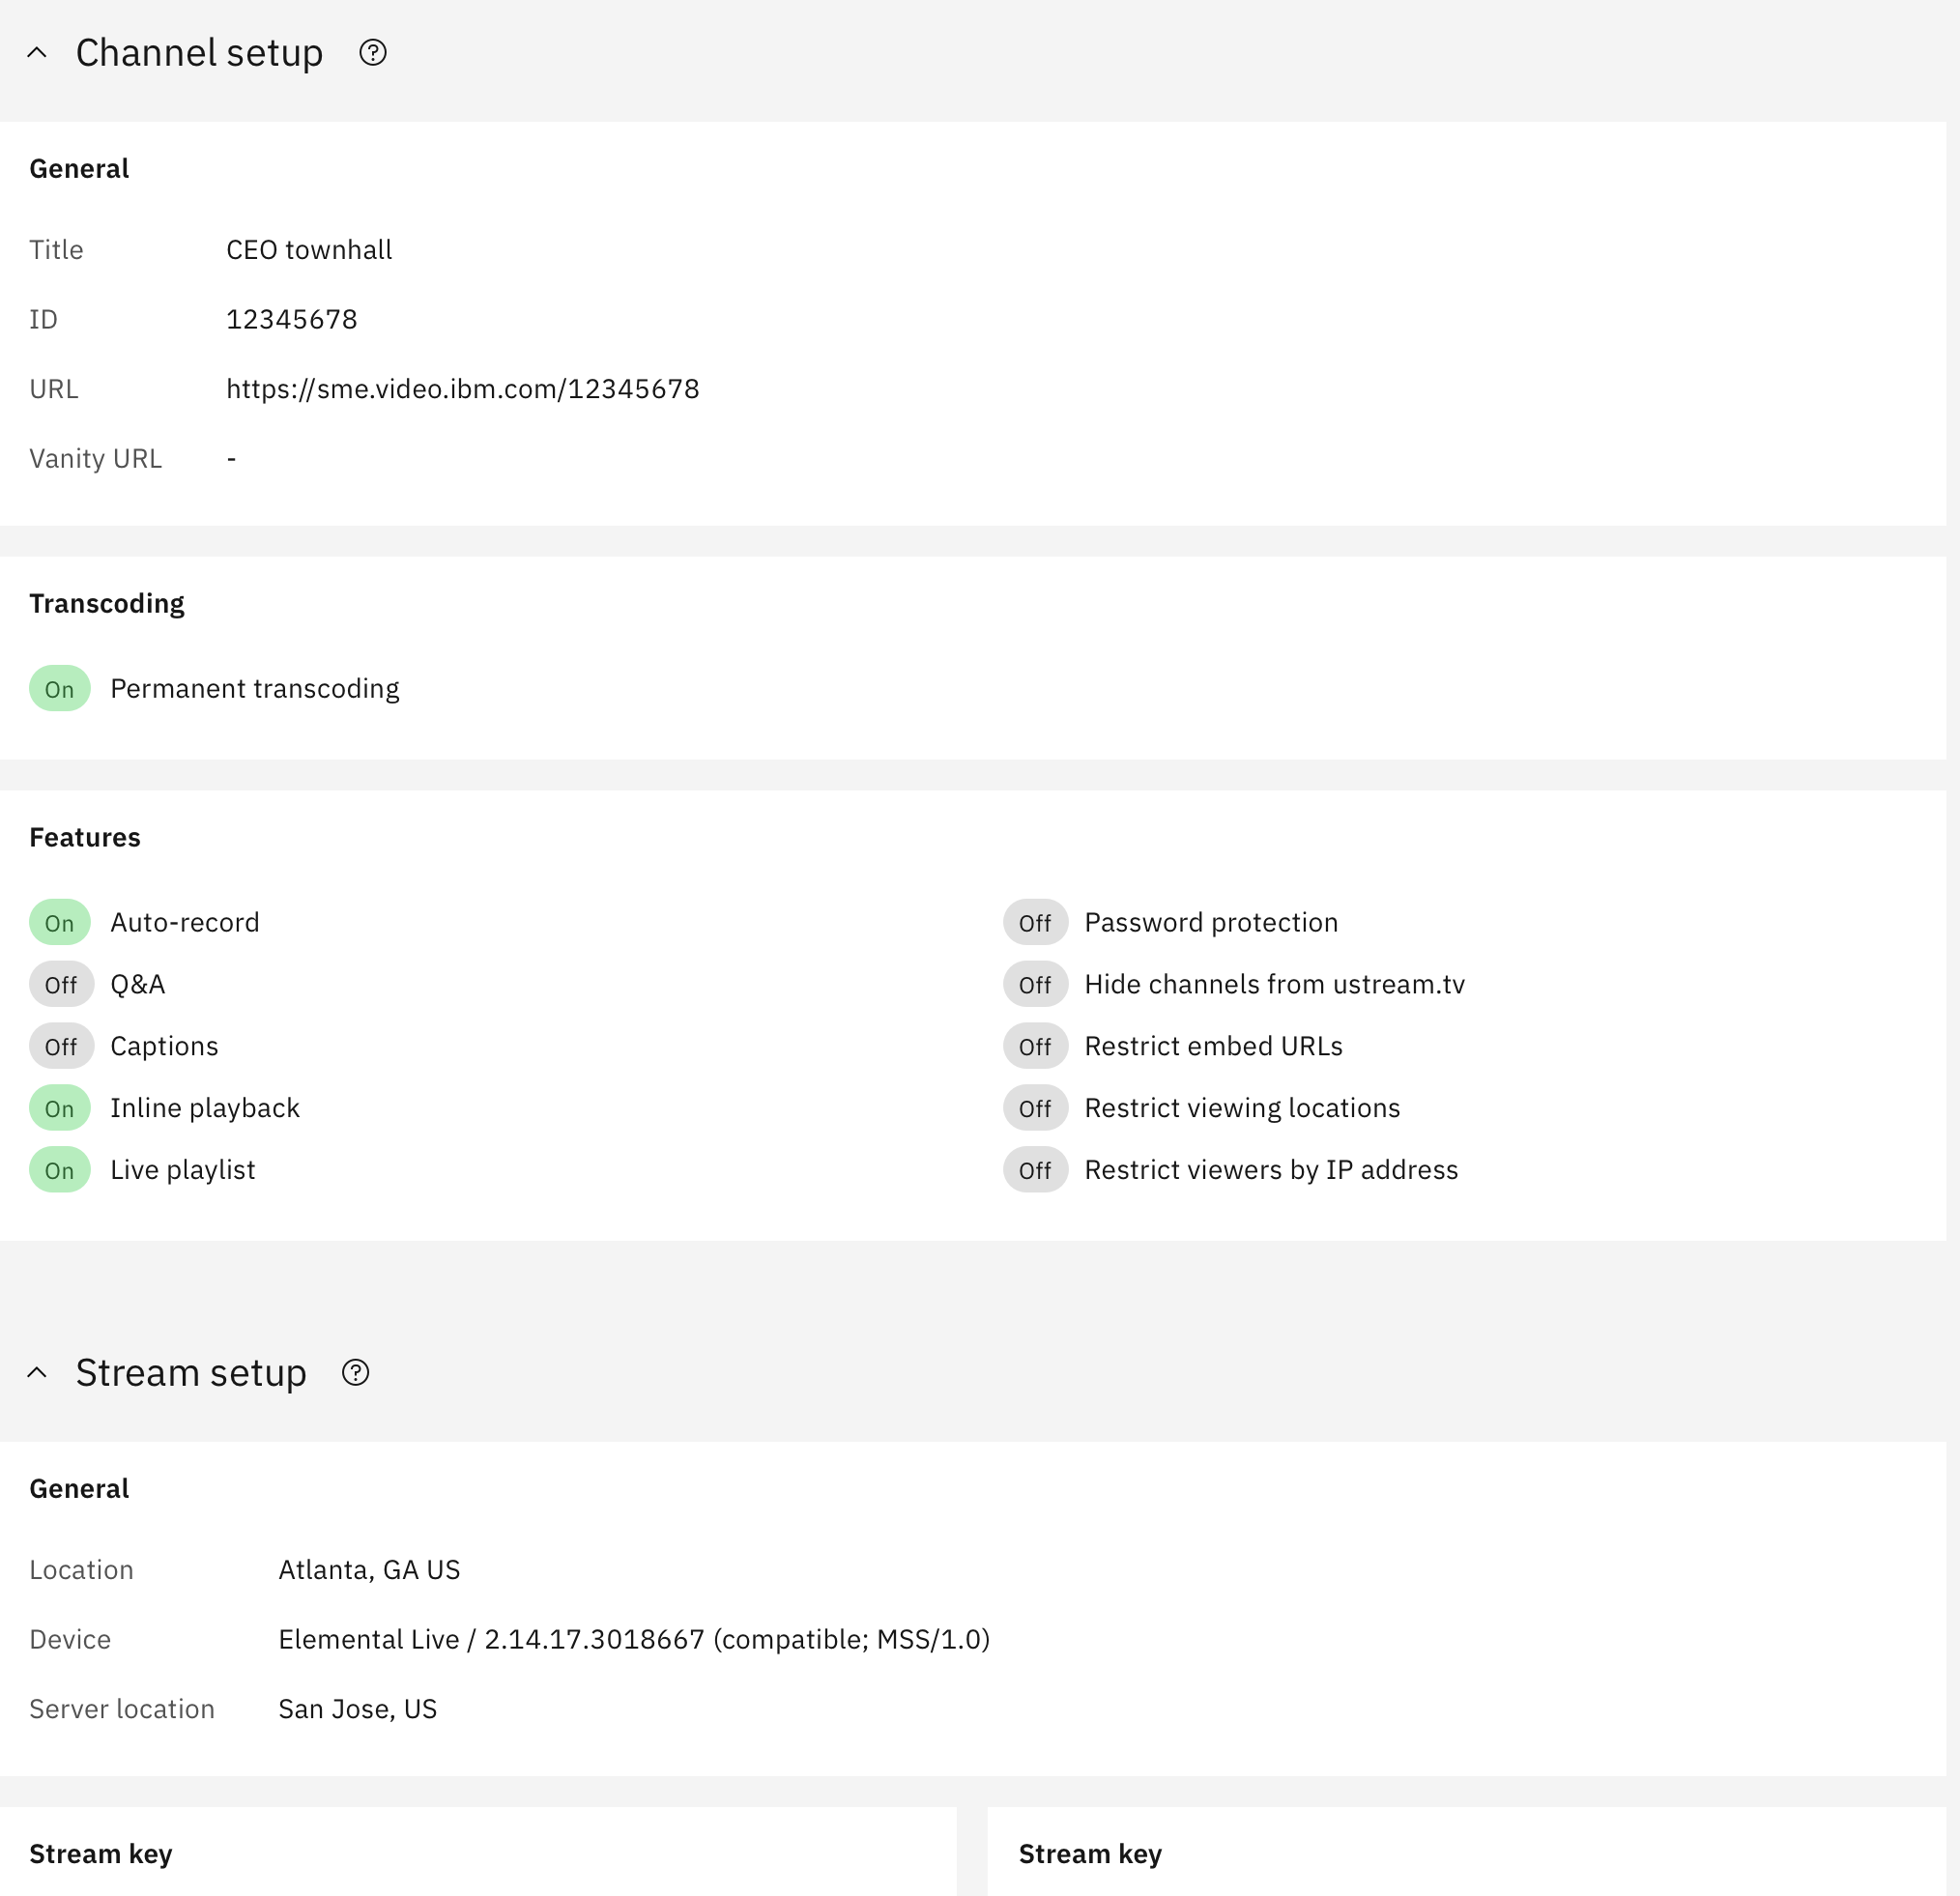This screenshot has height=1896, width=1960.
Task: Click the Atlanta, GA US location value
Action: [369, 1570]
